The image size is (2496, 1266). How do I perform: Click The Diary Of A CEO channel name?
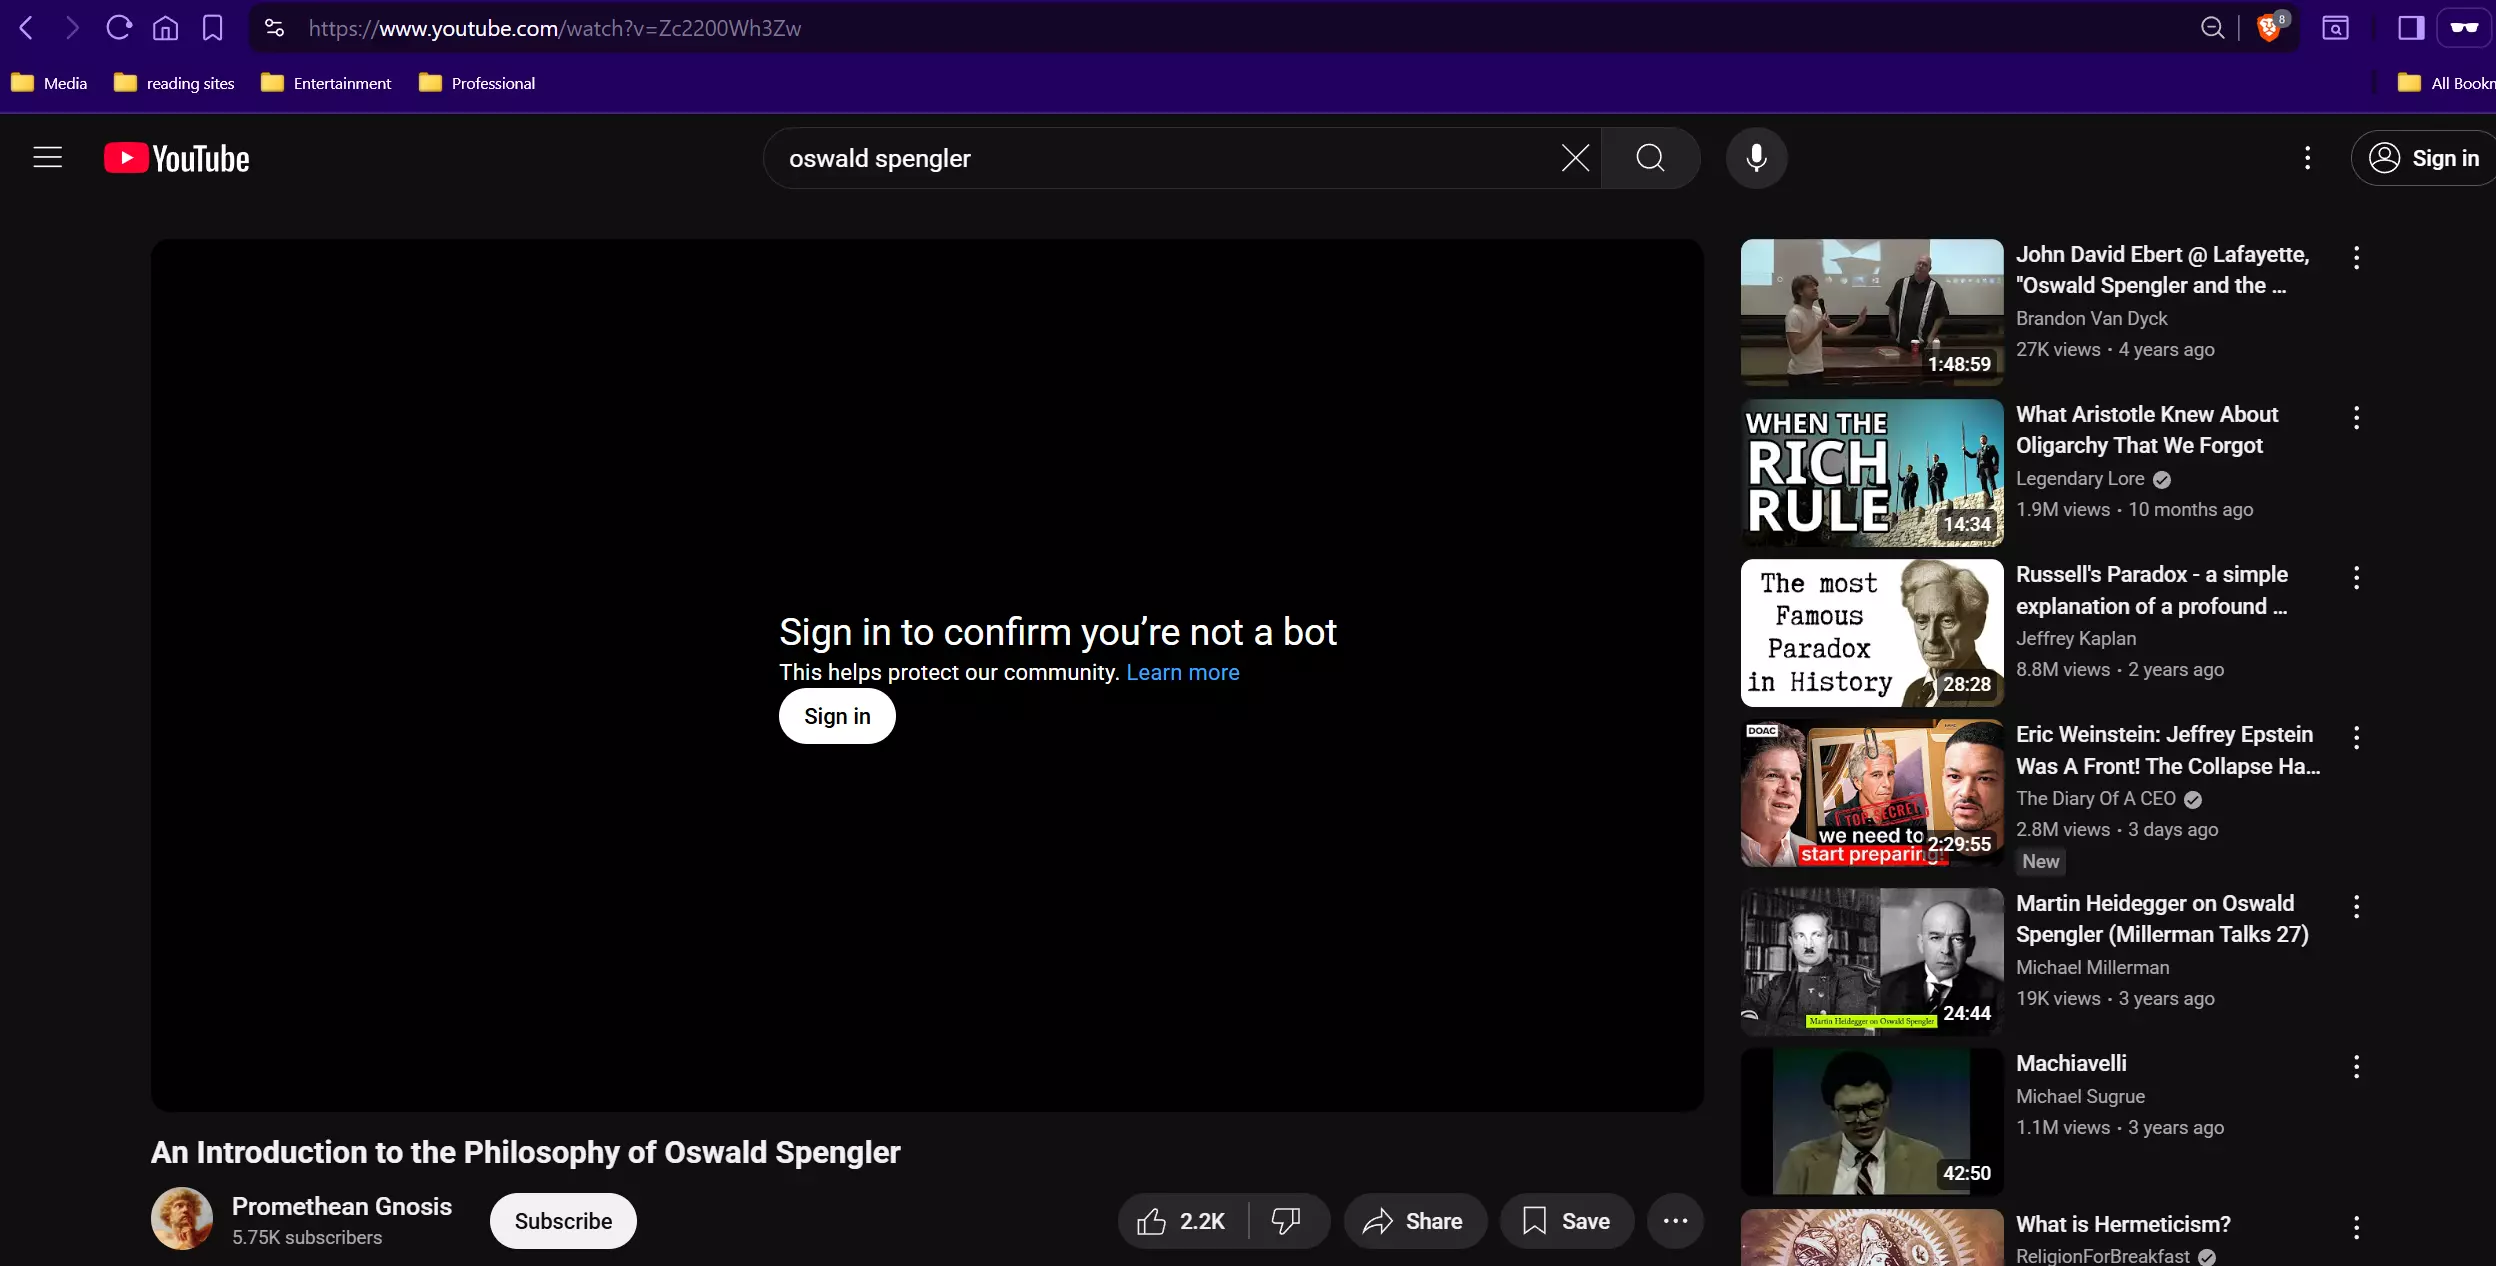click(2096, 798)
